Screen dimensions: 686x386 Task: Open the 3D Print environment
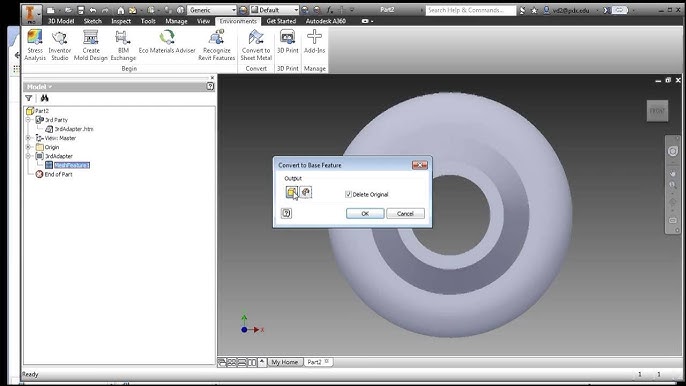coord(287,42)
